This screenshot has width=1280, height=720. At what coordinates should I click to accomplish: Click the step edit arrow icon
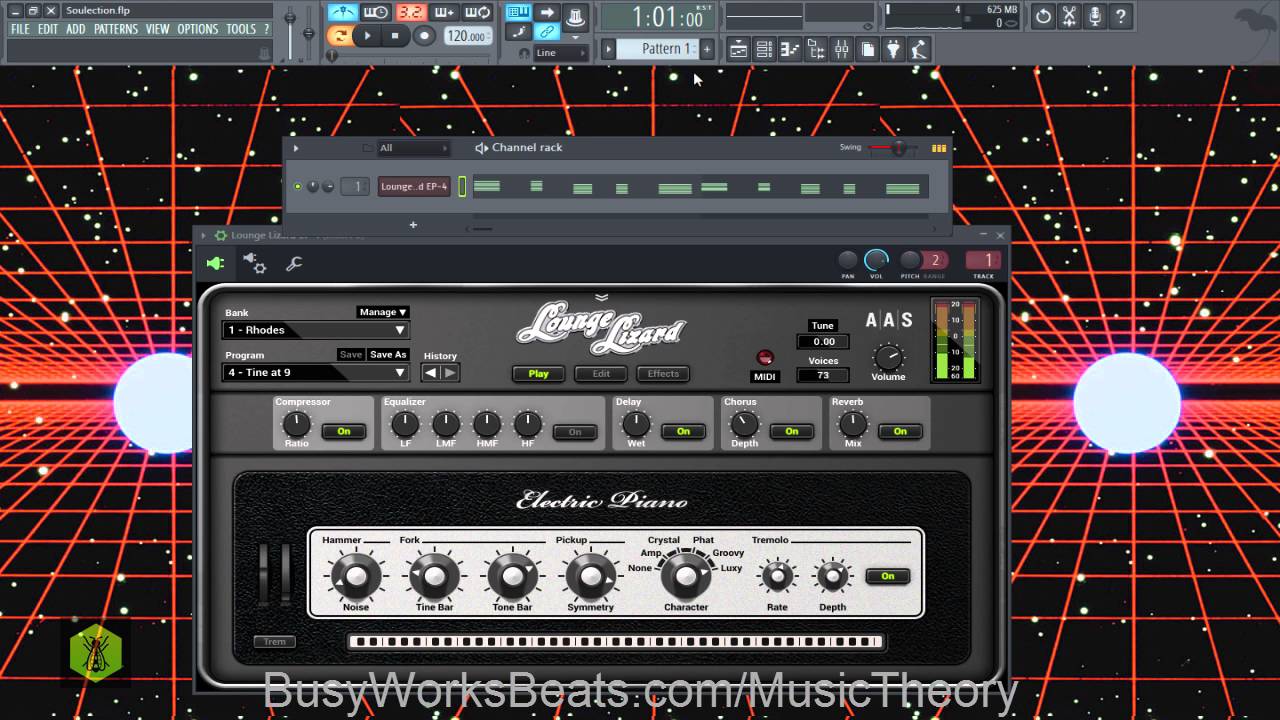tap(547, 13)
